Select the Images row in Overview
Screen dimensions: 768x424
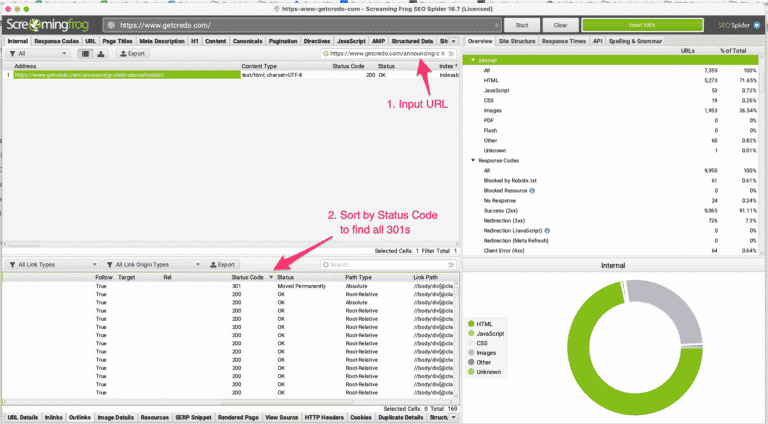[610, 111]
